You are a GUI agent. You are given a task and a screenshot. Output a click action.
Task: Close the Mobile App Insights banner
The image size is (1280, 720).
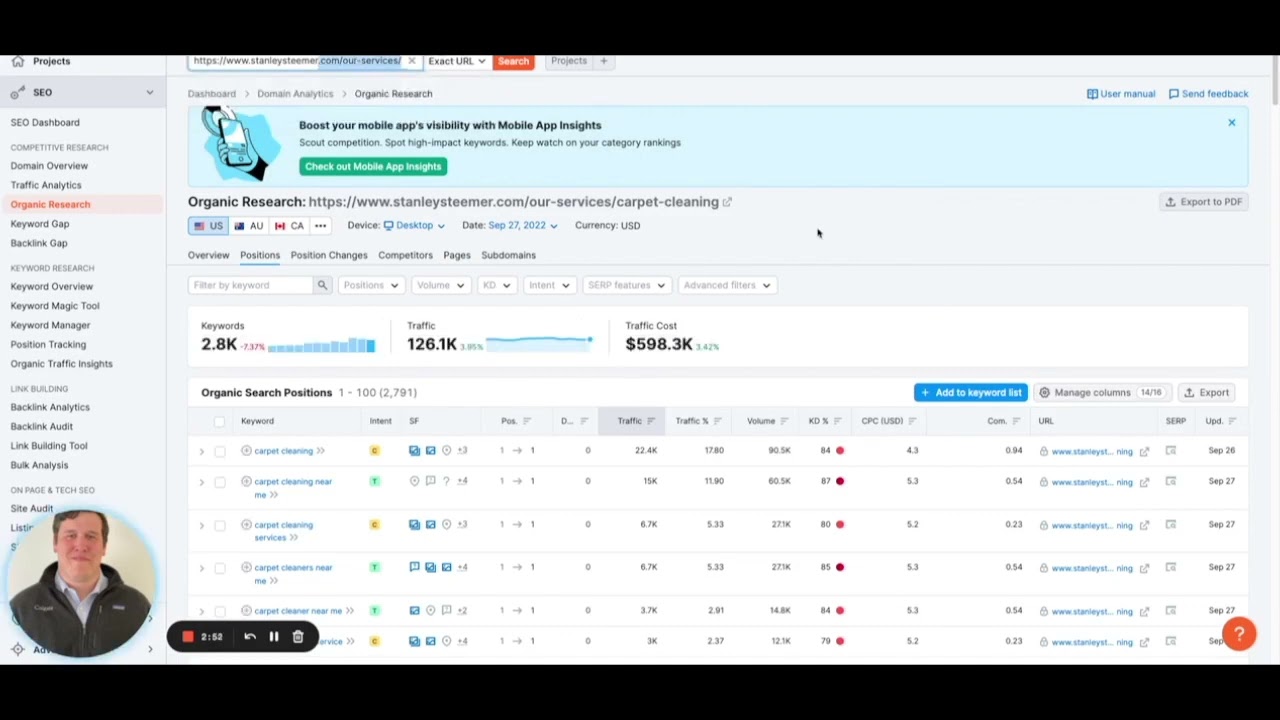(1232, 122)
